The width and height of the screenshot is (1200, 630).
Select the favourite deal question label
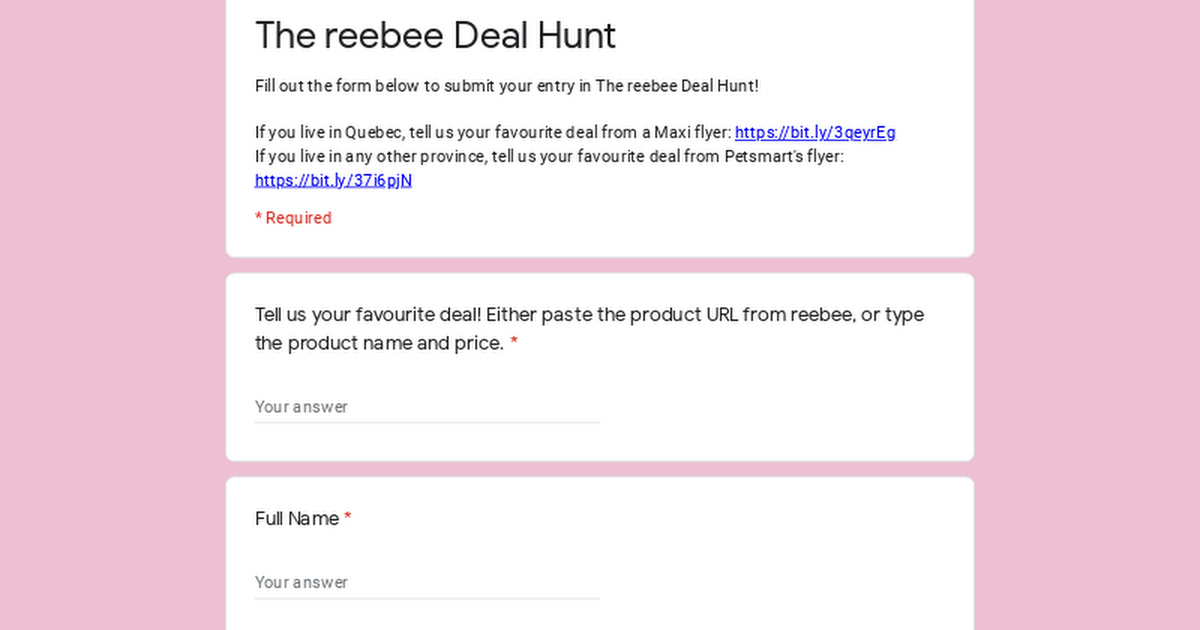point(589,329)
